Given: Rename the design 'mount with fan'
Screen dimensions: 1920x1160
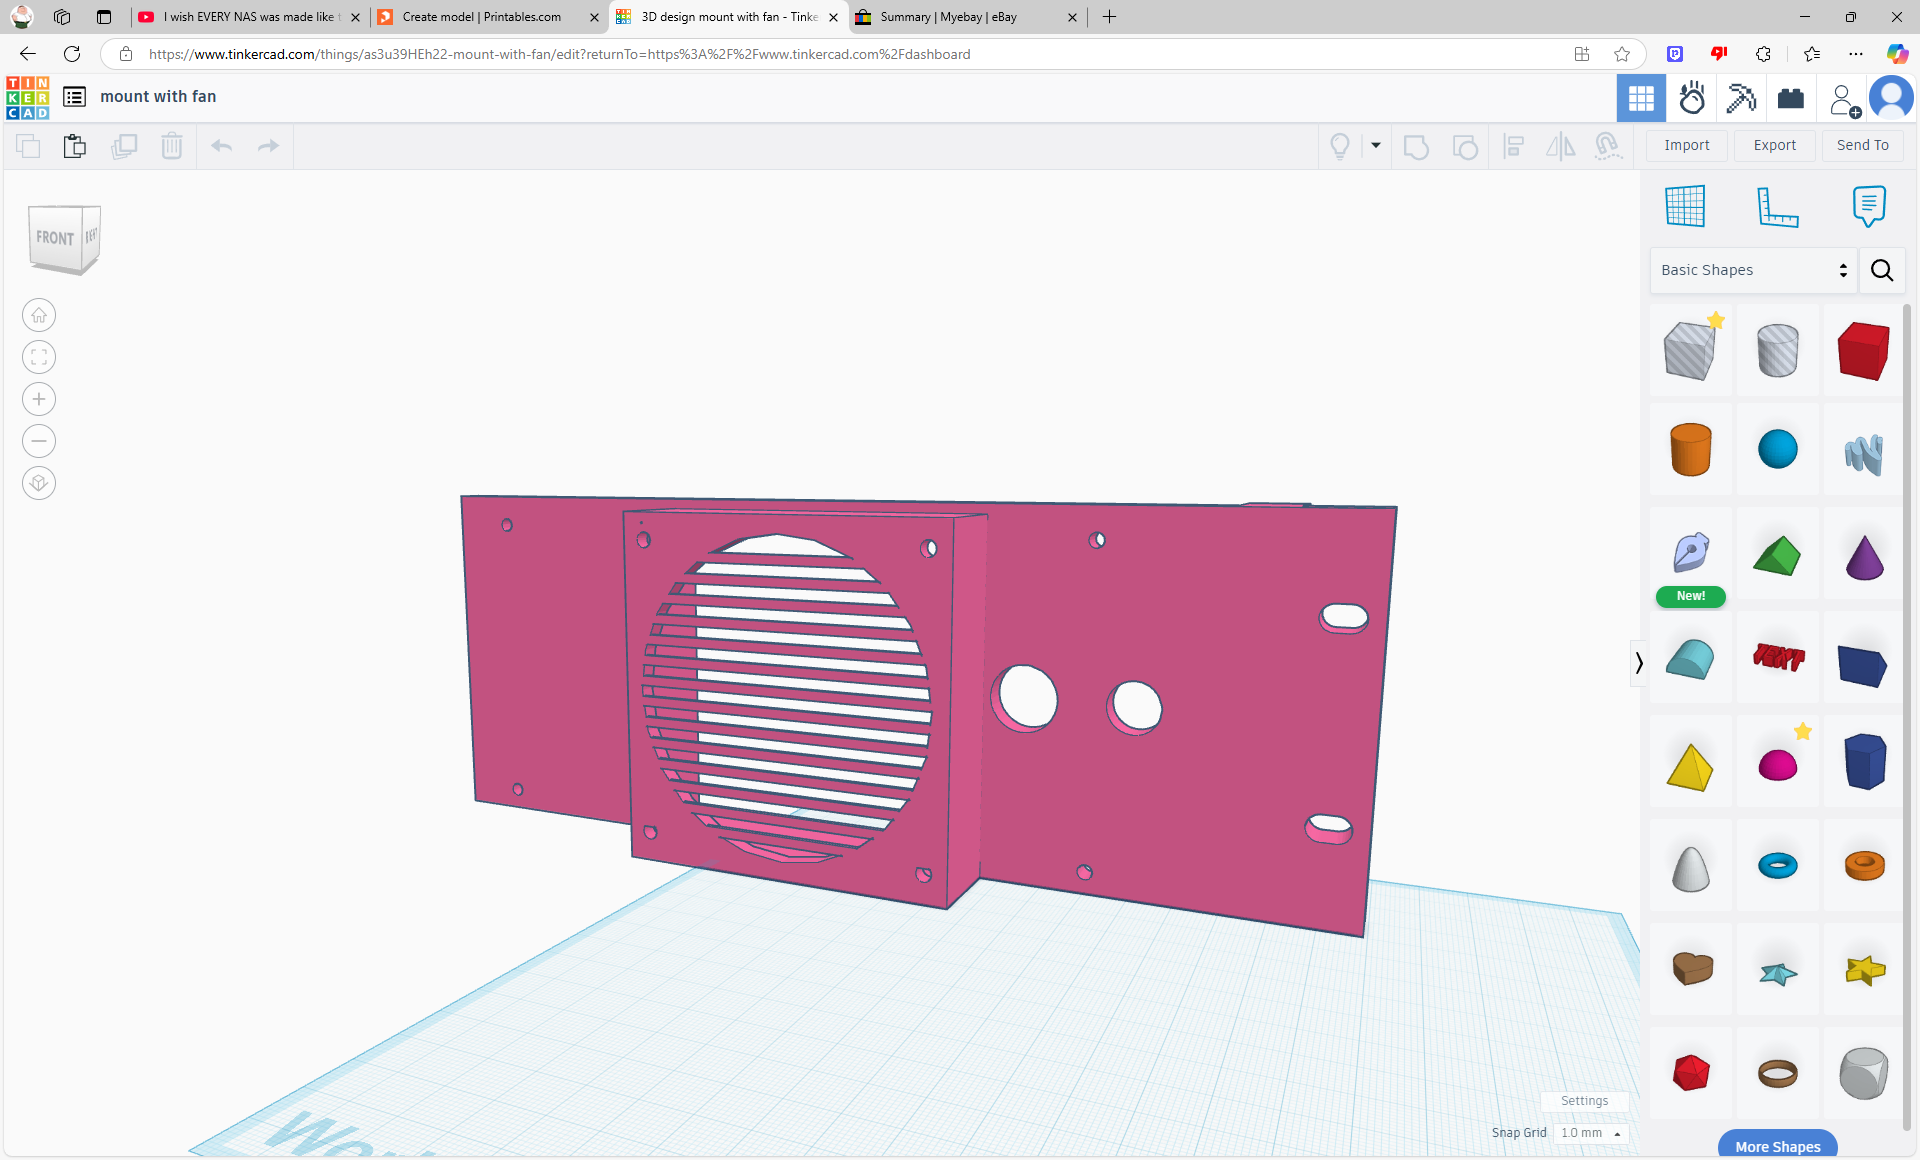Looking at the screenshot, I should (x=158, y=97).
